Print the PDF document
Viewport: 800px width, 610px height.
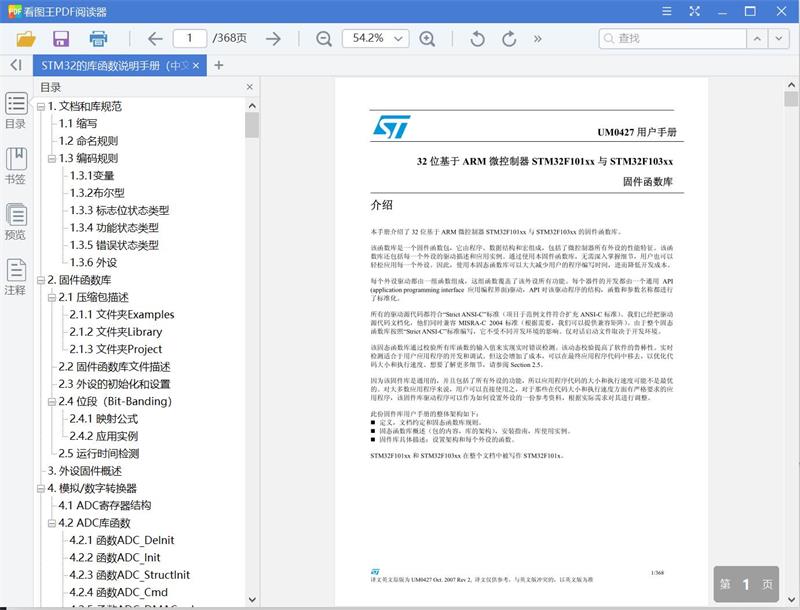tap(98, 39)
